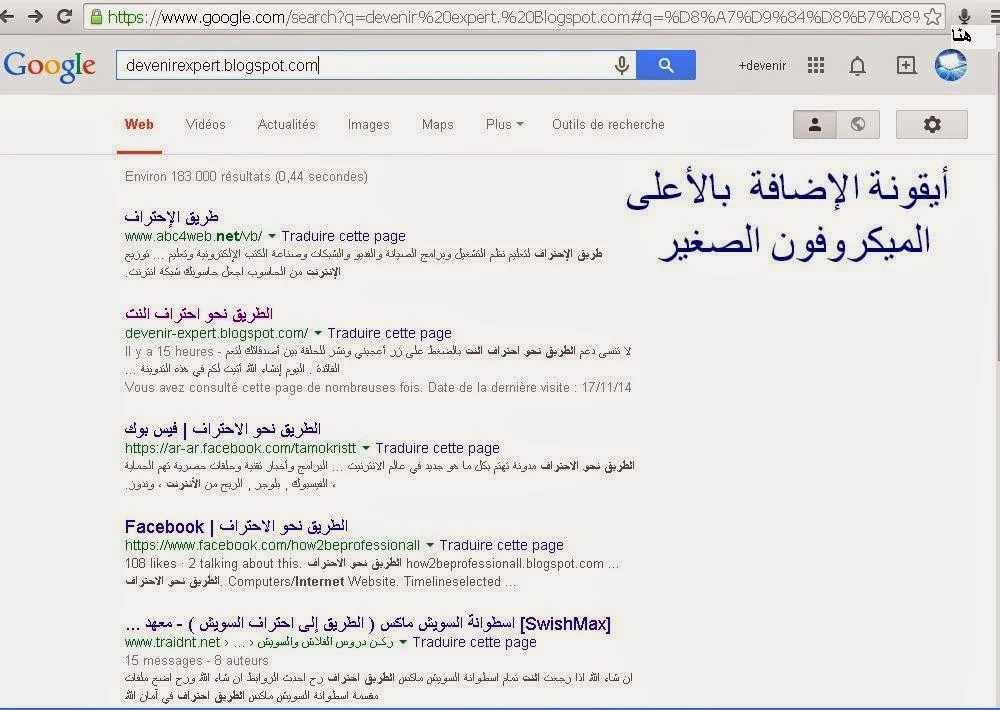Click the blue search magnifier button
This screenshot has height=710, width=1000.
pyautogui.click(x=666, y=65)
